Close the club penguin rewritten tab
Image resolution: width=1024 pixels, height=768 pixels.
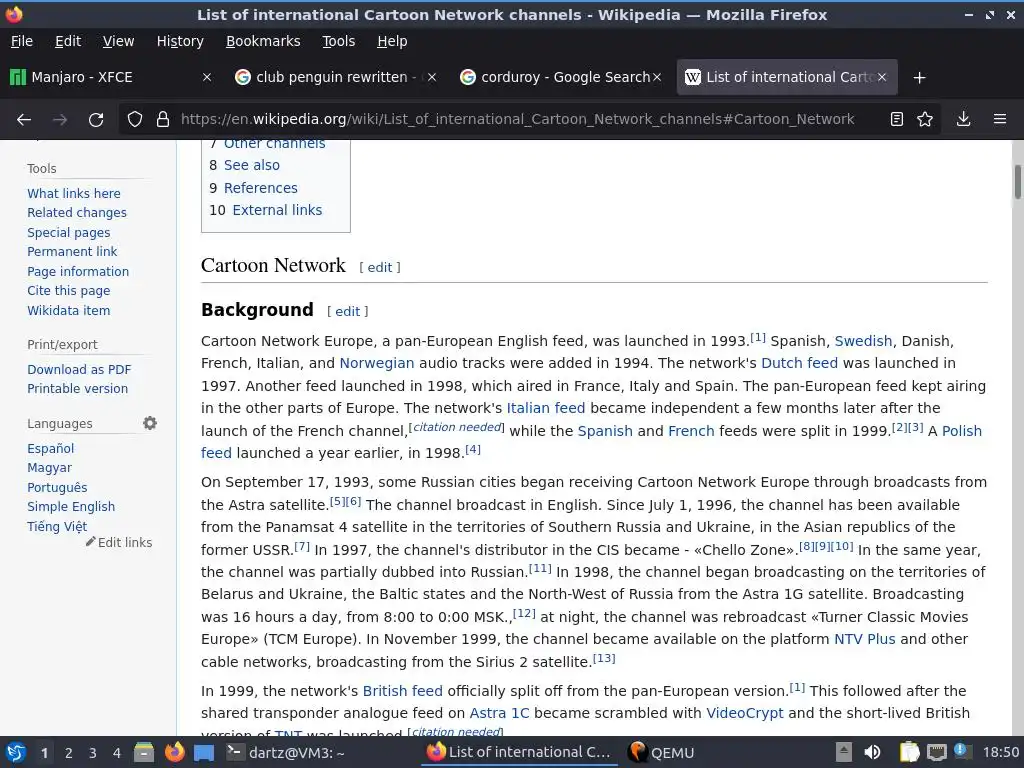click(x=432, y=77)
